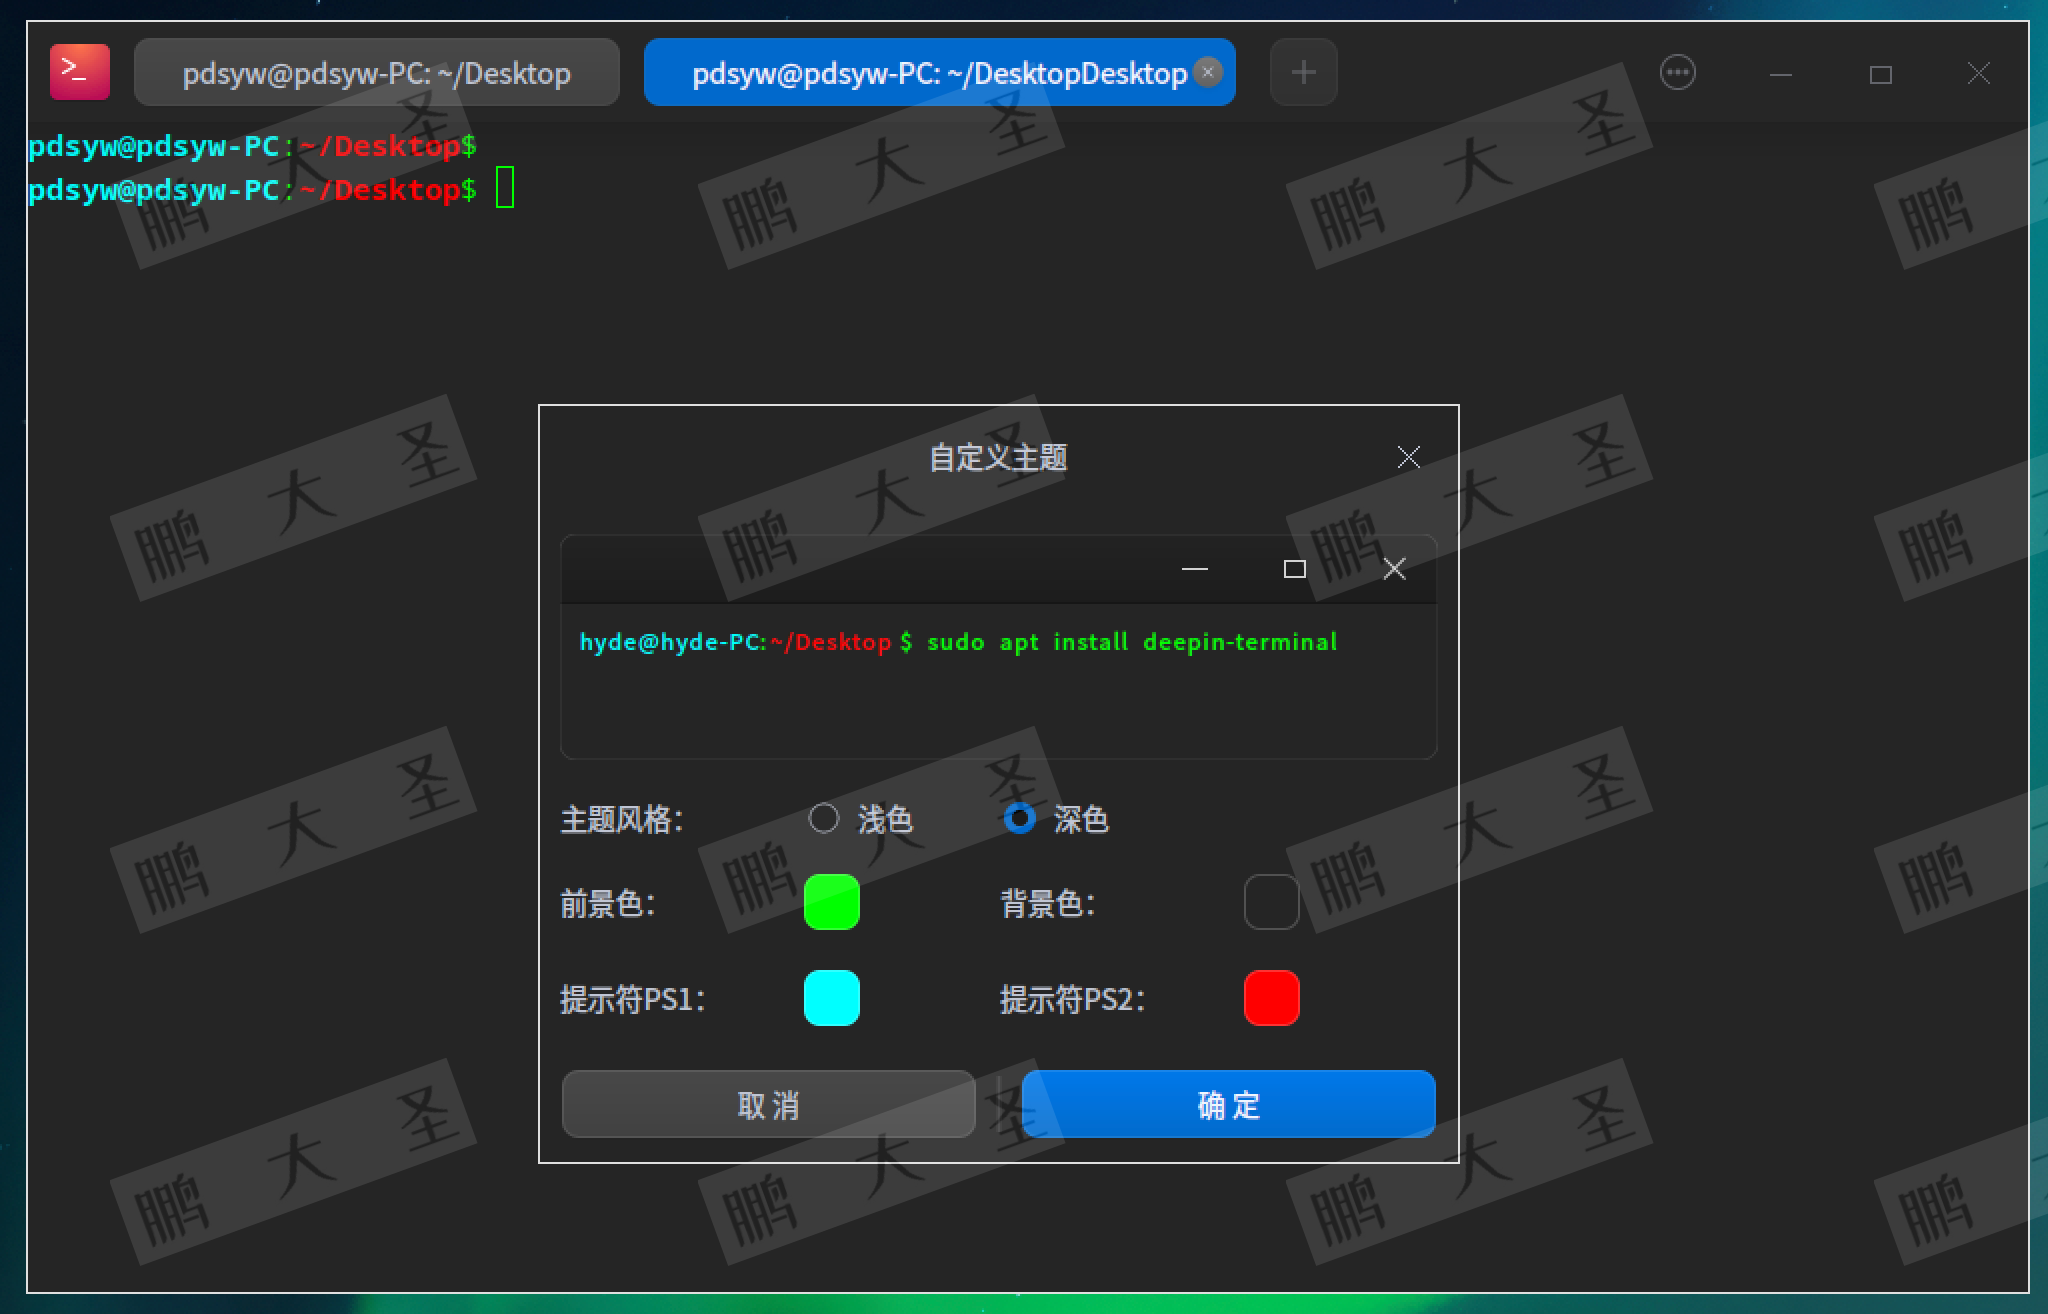The width and height of the screenshot is (2048, 1314).
Task: Open the green 前景色 foreground color swatch
Action: [831, 902]
